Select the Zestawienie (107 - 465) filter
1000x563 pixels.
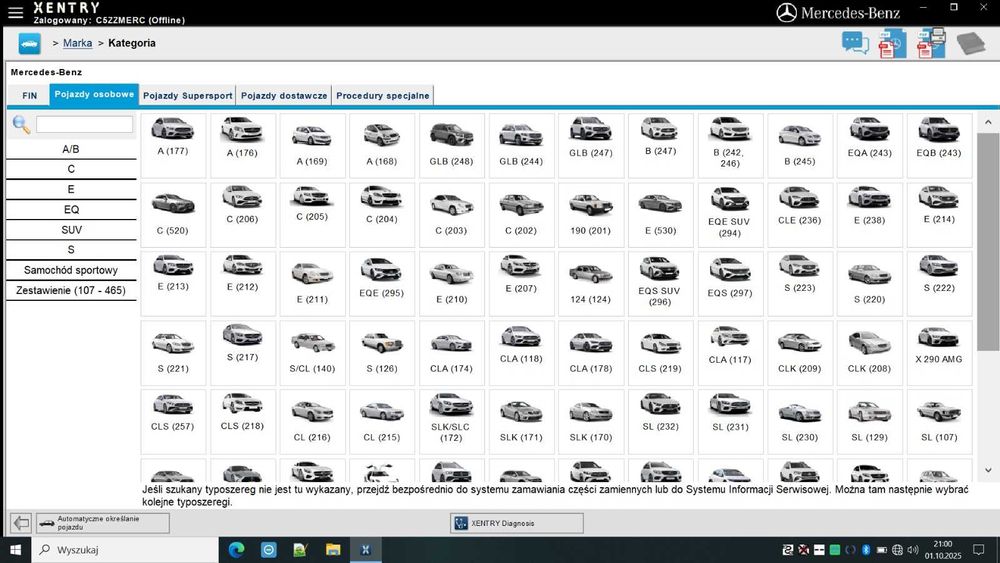coord(71,290)
